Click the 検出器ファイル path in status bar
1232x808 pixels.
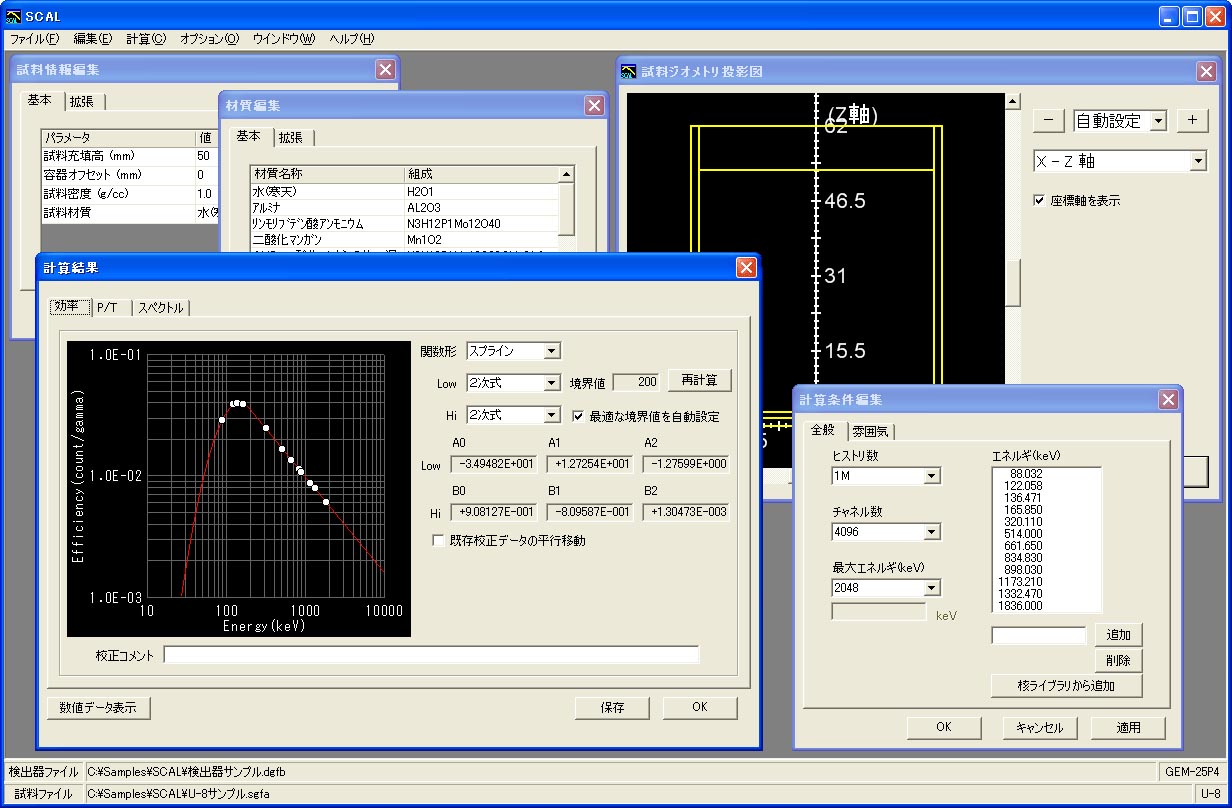[x=620, y=771]
